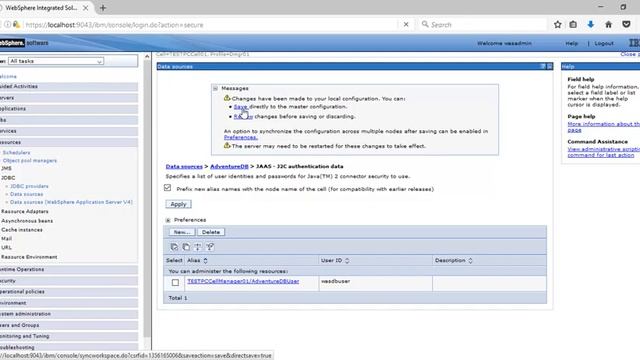
Task: Sort table by User ID column arrows
Action: point(347,260)
